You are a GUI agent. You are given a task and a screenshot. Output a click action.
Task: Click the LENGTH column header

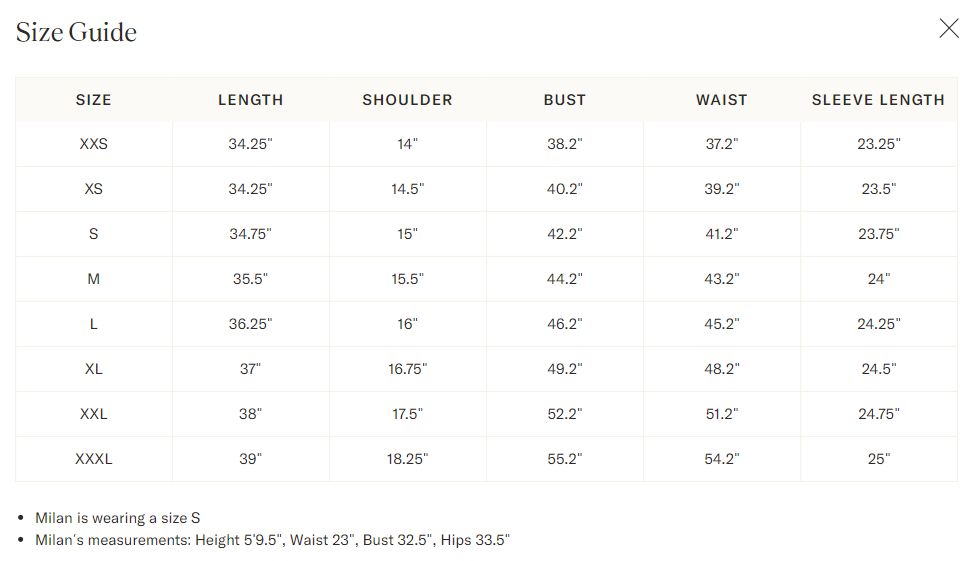250,100
